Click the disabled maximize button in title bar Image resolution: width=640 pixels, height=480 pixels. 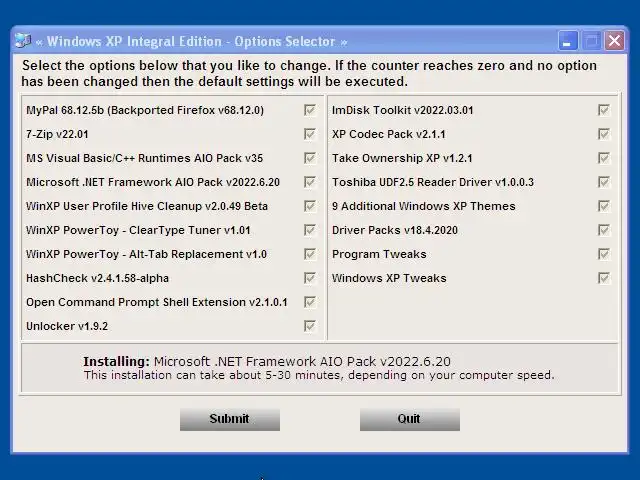591,41
